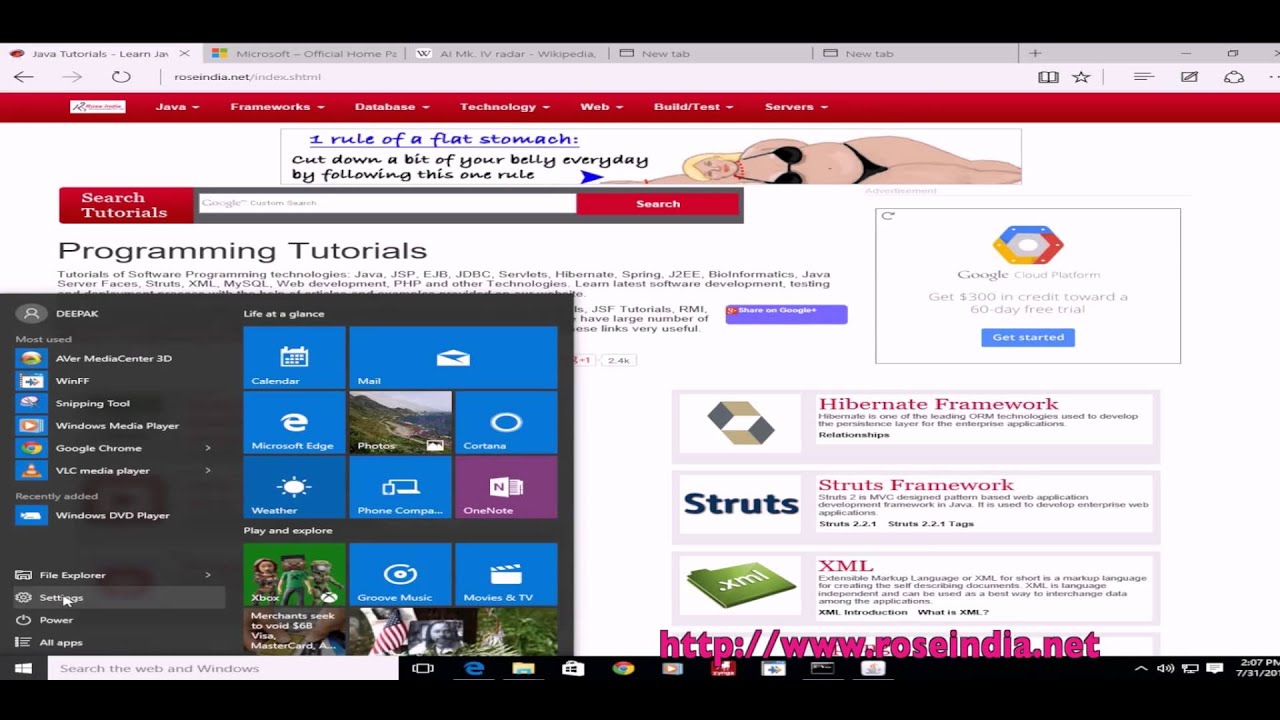Open the Weather tile
The width and height of the screenshot is (1280, 720).
point(294,488)
